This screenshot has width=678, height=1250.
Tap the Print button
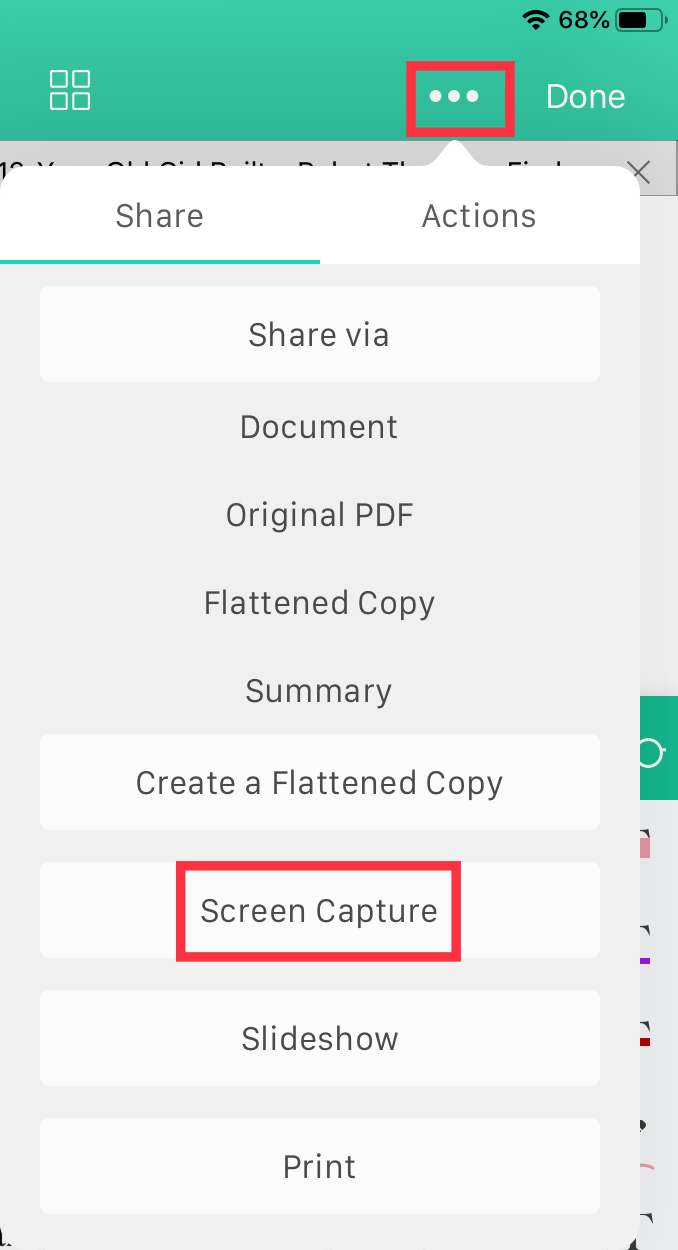tap(320, 1166)
